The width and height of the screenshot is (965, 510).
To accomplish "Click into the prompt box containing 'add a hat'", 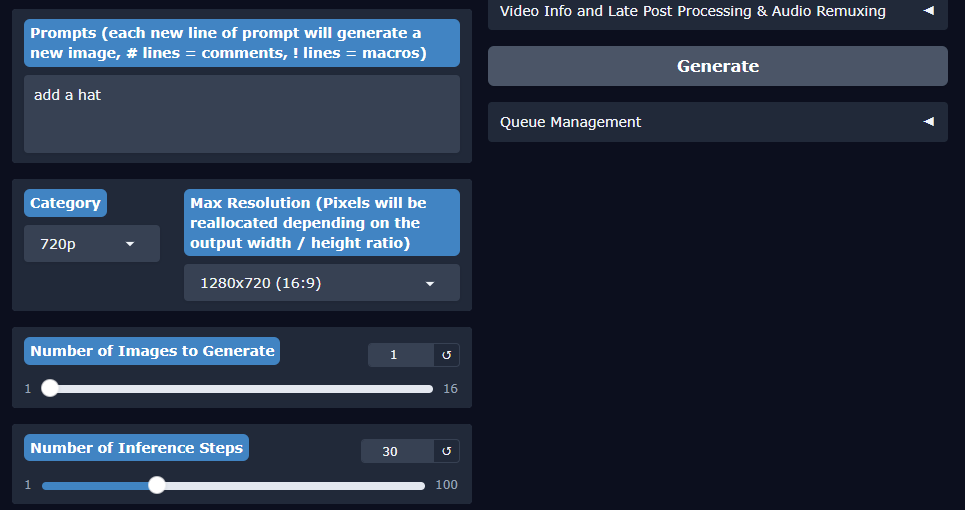I will coord(241,113).
